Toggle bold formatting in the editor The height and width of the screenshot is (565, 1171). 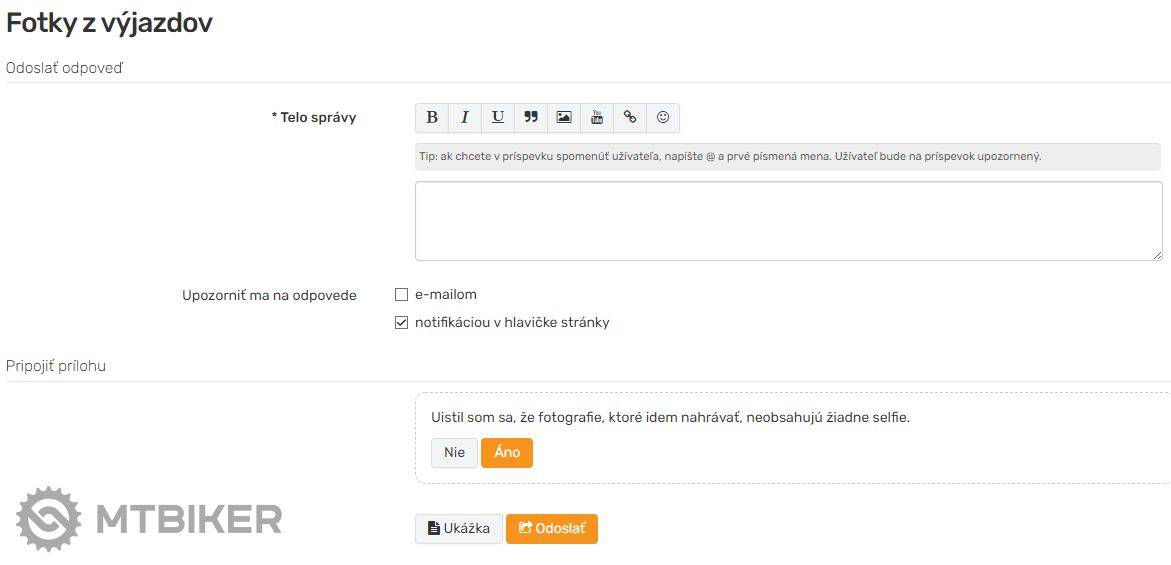pos(432,118)
